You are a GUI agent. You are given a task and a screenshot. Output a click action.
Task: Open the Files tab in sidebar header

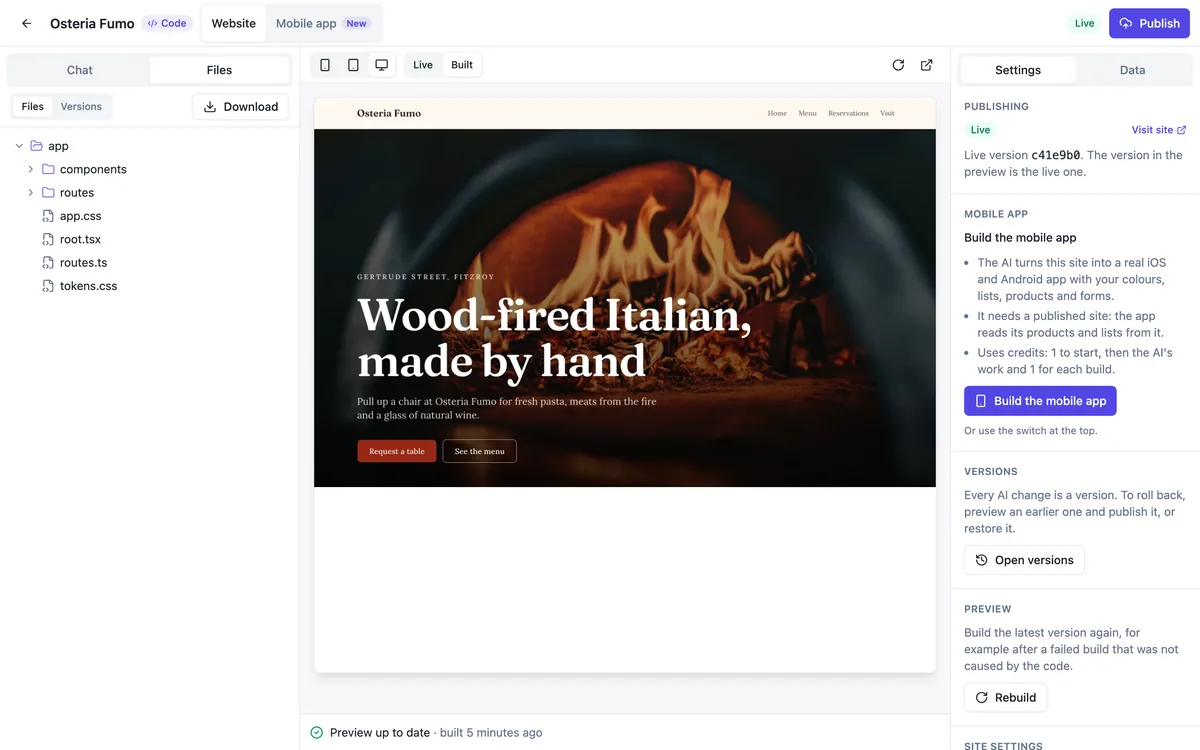[x=219, y=70]
